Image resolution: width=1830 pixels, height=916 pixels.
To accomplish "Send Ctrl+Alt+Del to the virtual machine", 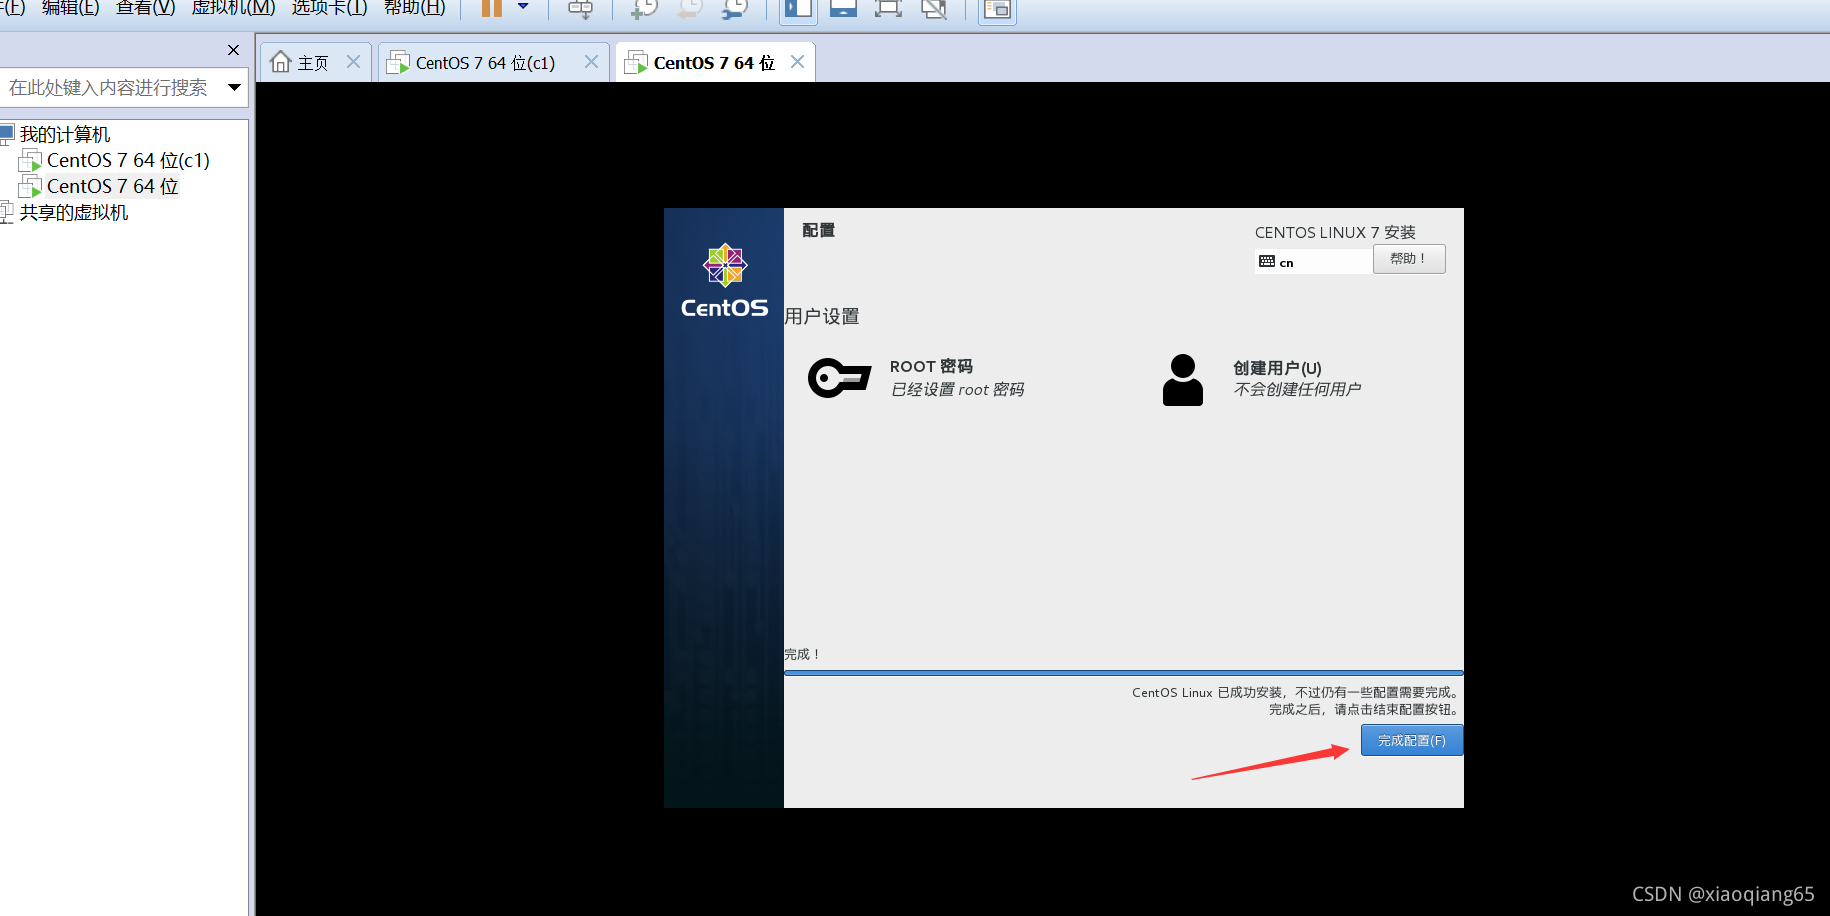I will 580,9.
